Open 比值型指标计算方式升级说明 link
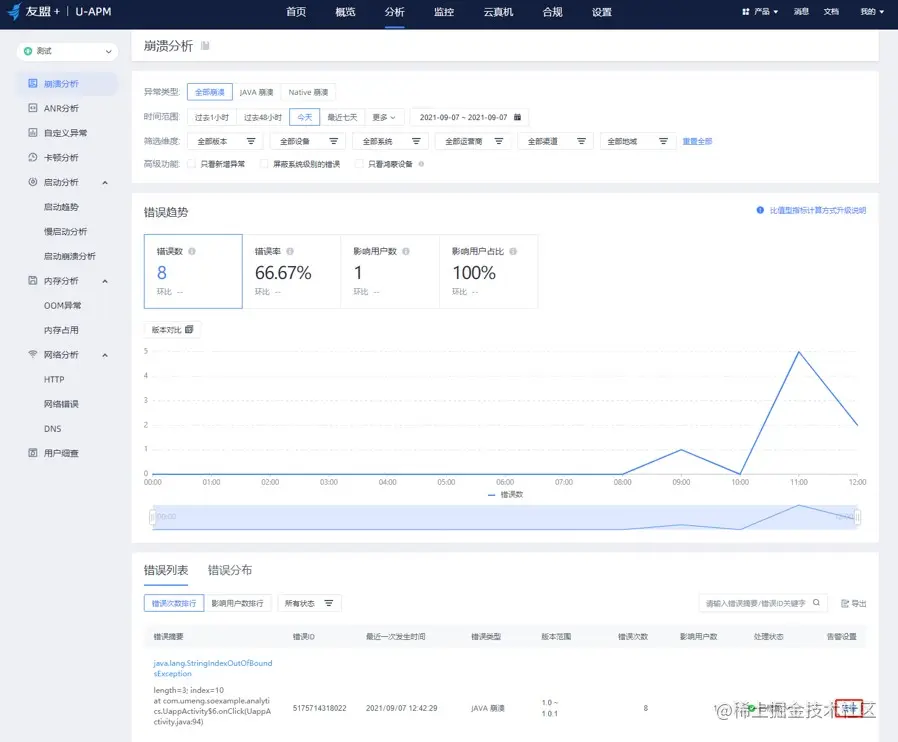898x742 pixels. tap(818, 211)
